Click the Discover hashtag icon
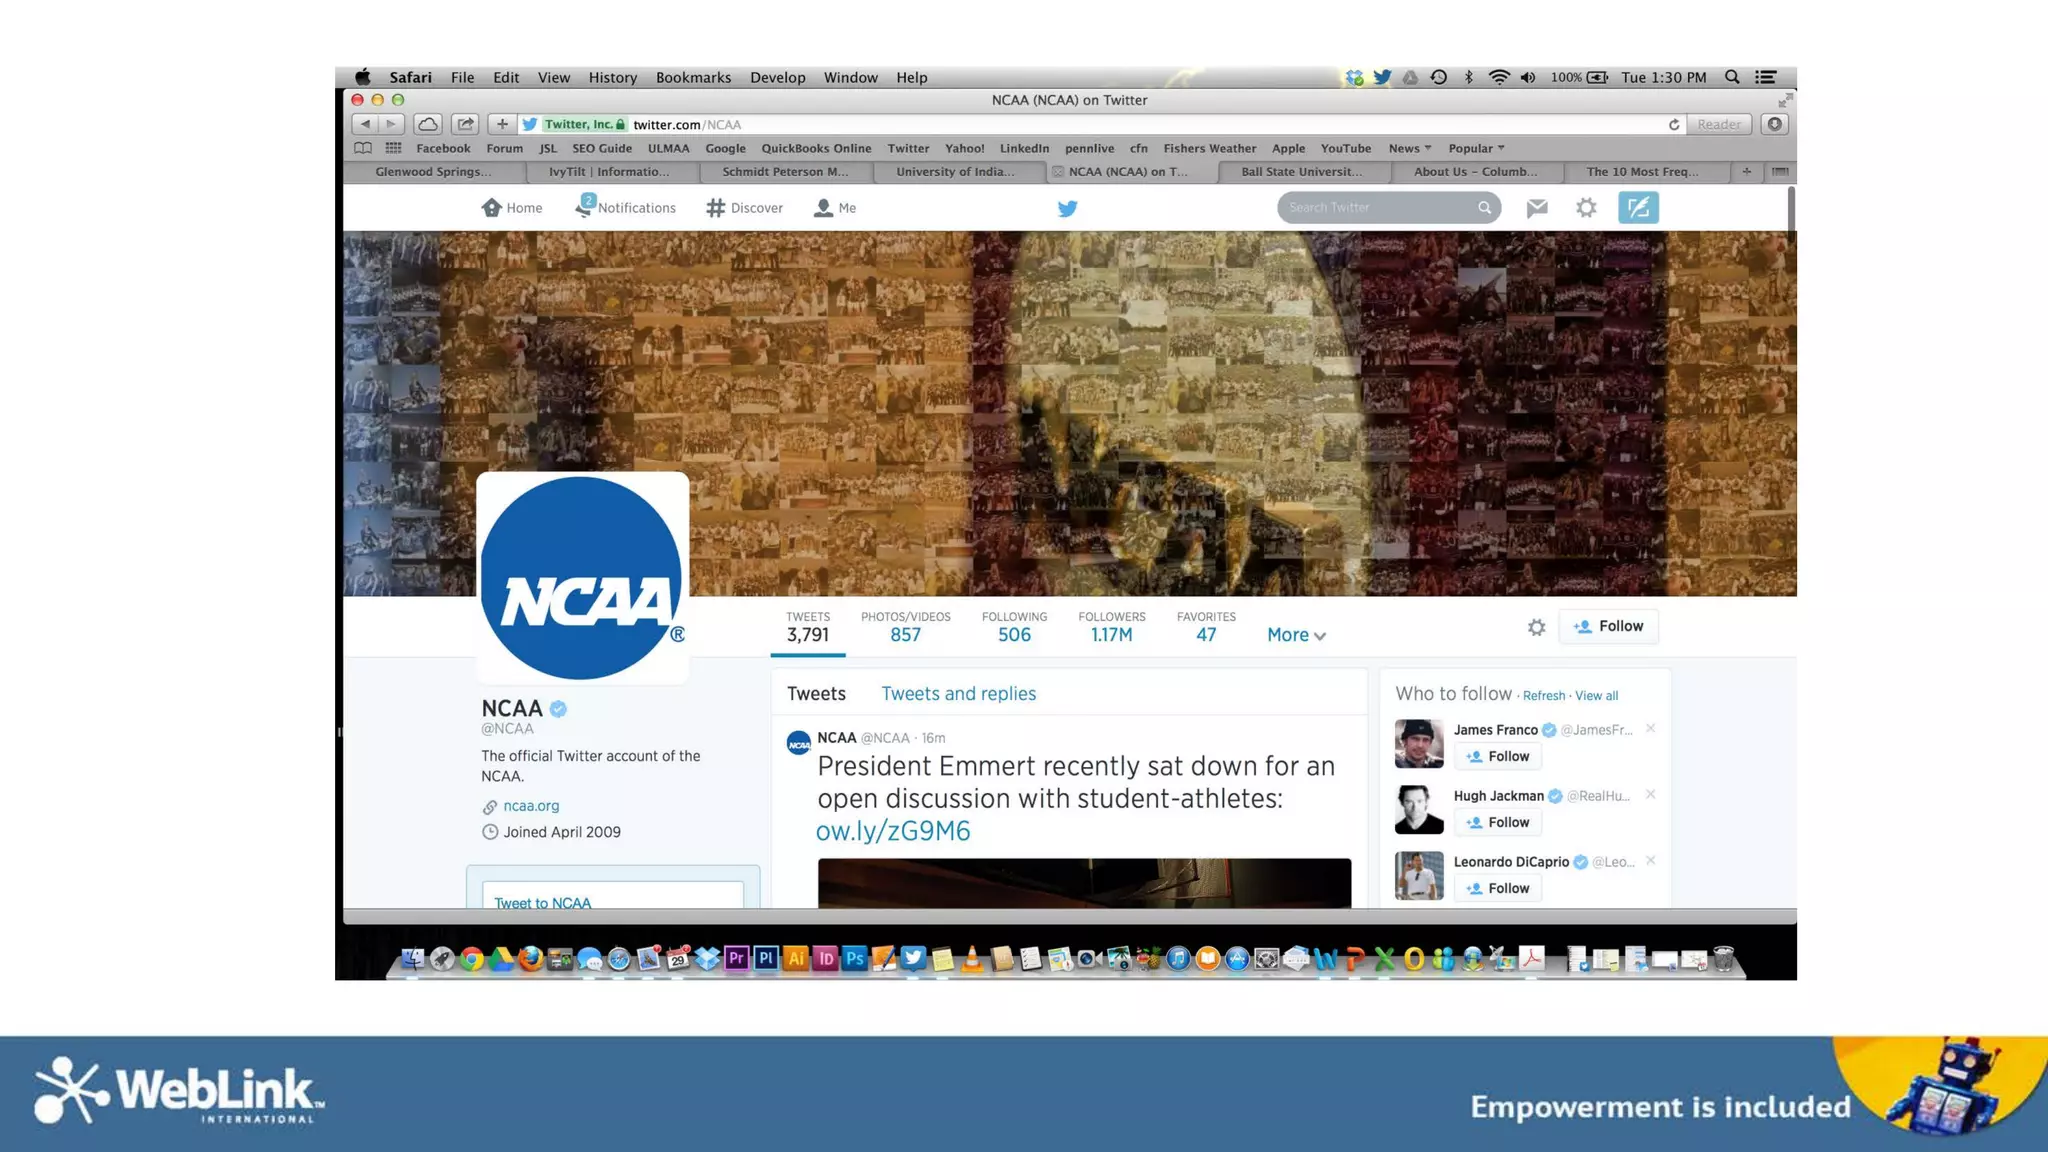 tap(715, 207)
